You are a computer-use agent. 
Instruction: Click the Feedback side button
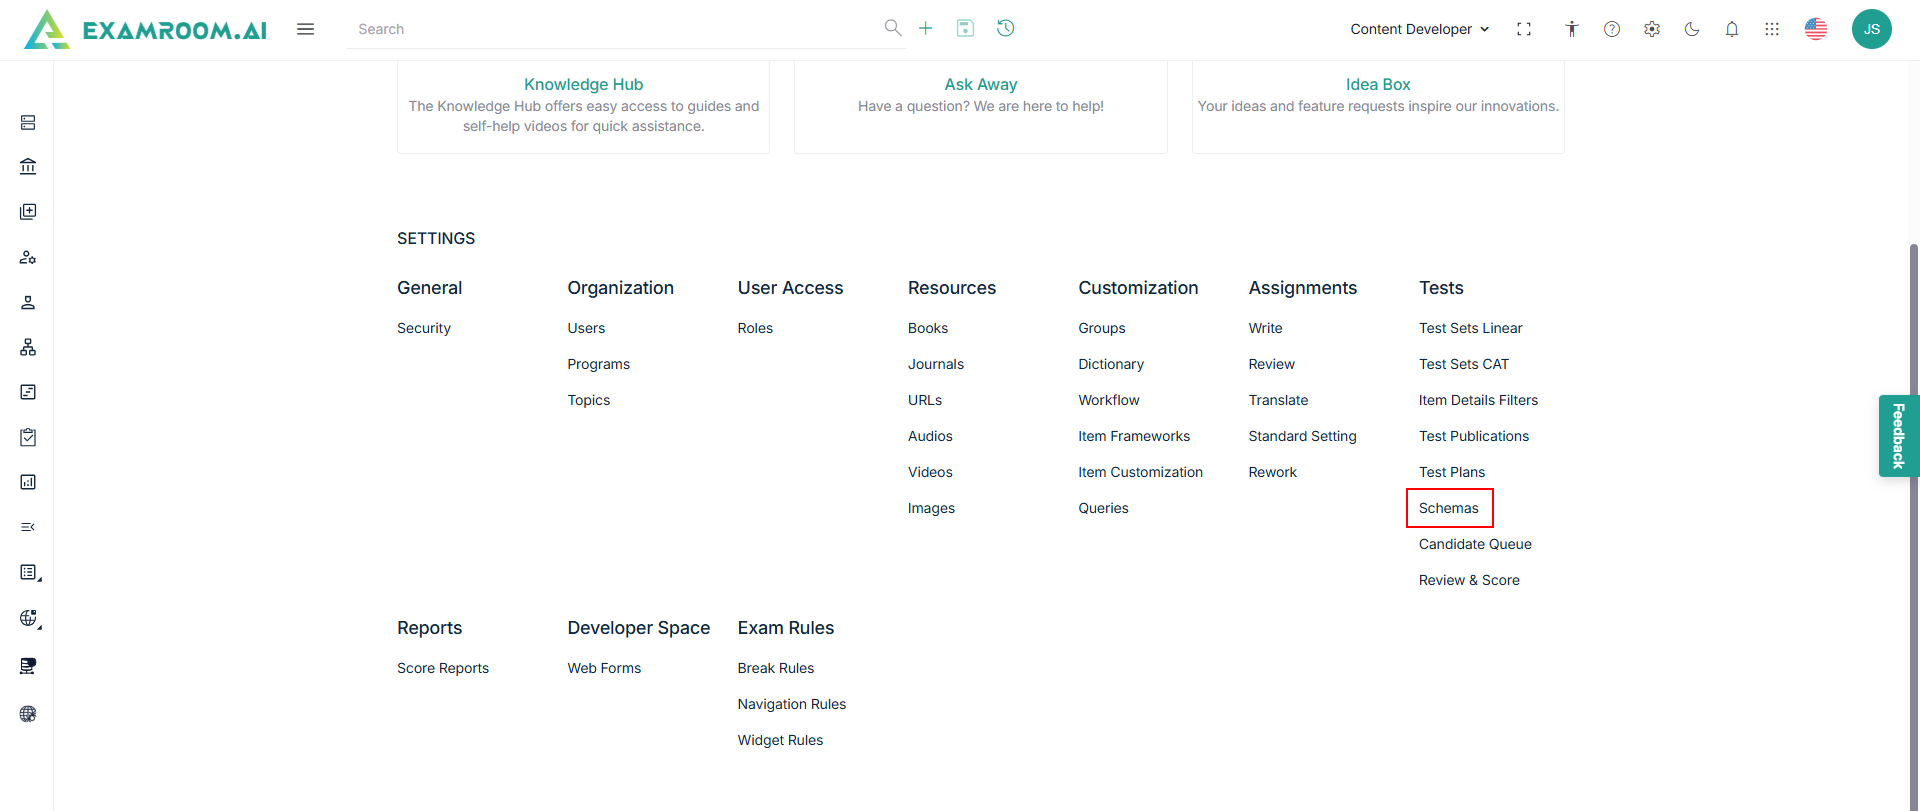pyautogui.click(x=1898, y=436)
